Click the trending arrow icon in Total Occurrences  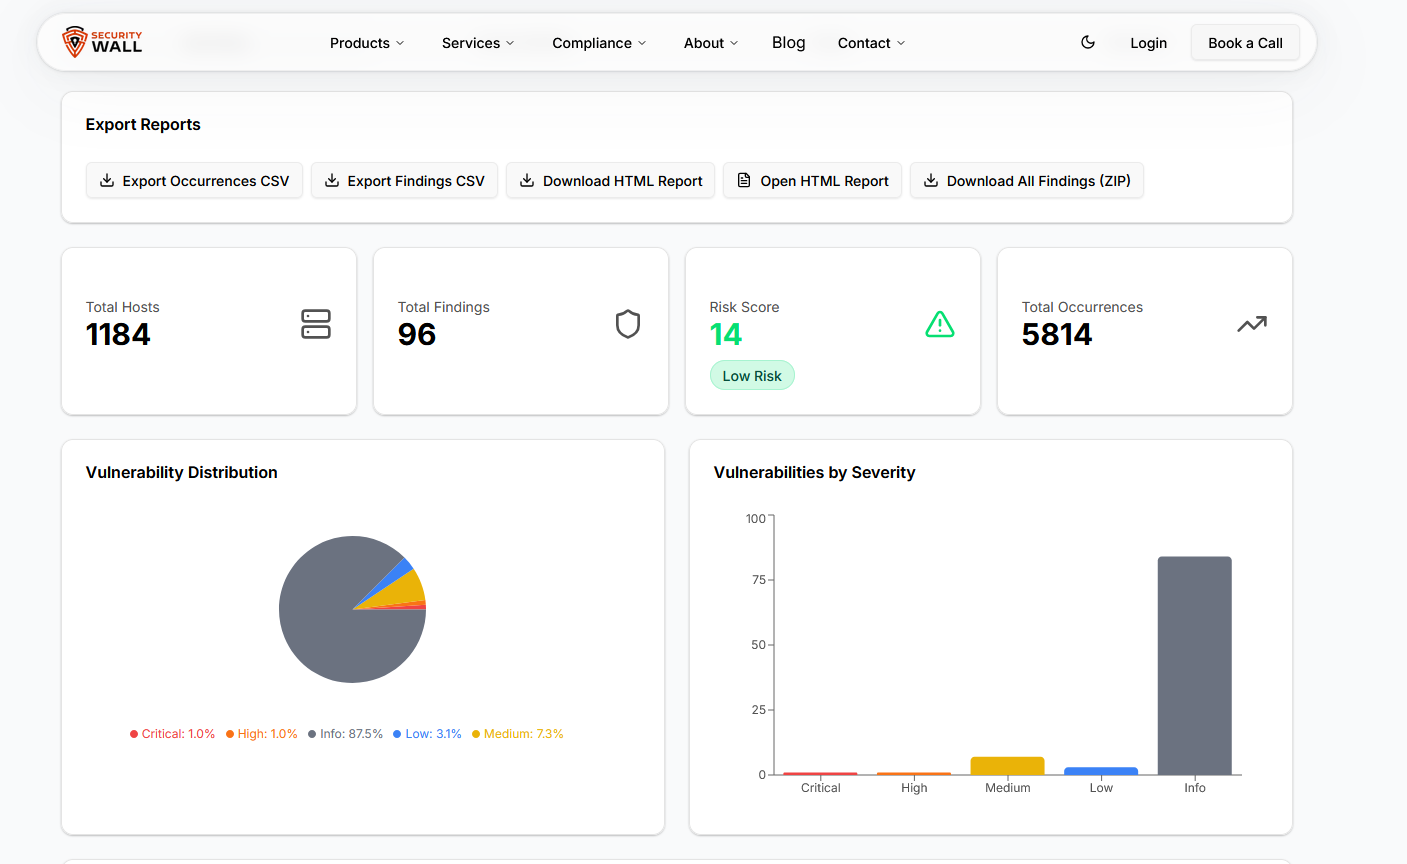[1252, 324]
